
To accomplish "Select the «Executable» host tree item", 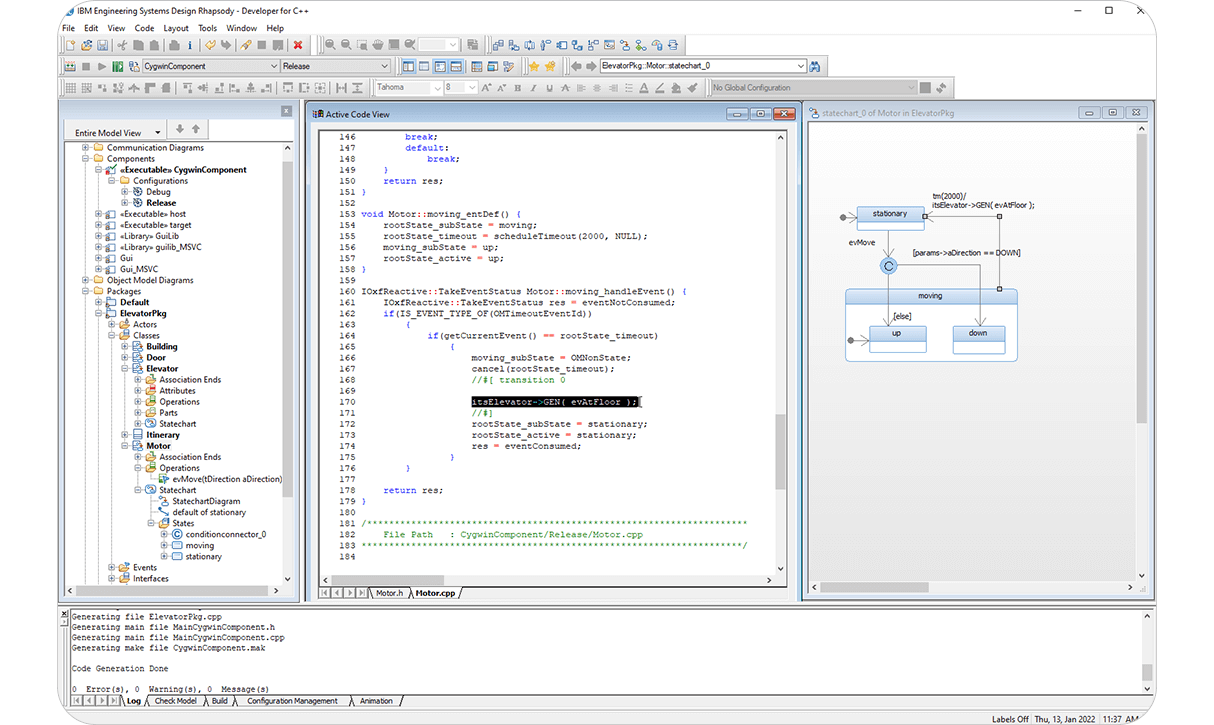I will pos(152,214).
